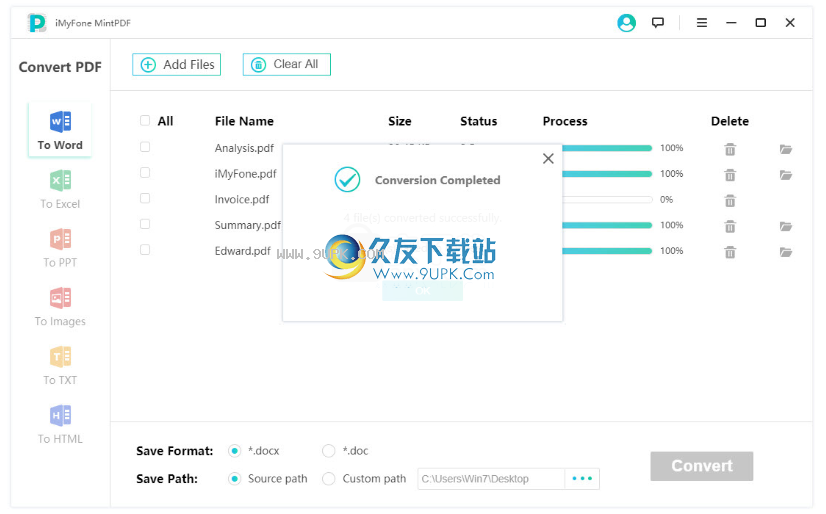
Task: Open the hamburger menu
Action: (x=702, y=23)
